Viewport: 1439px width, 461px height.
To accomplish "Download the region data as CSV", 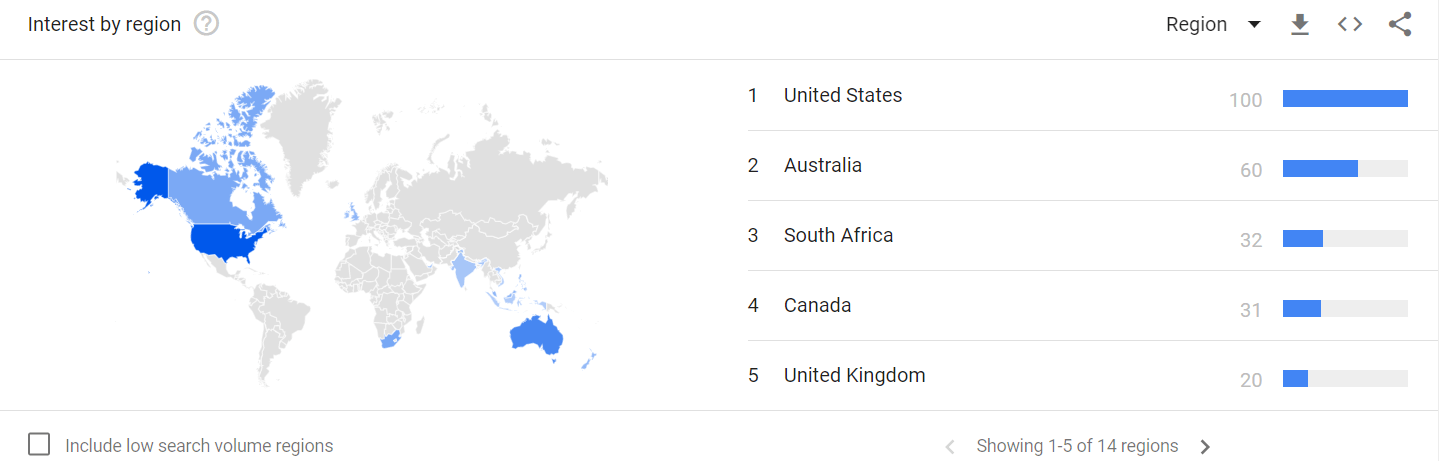I will tap(1299, 25).
